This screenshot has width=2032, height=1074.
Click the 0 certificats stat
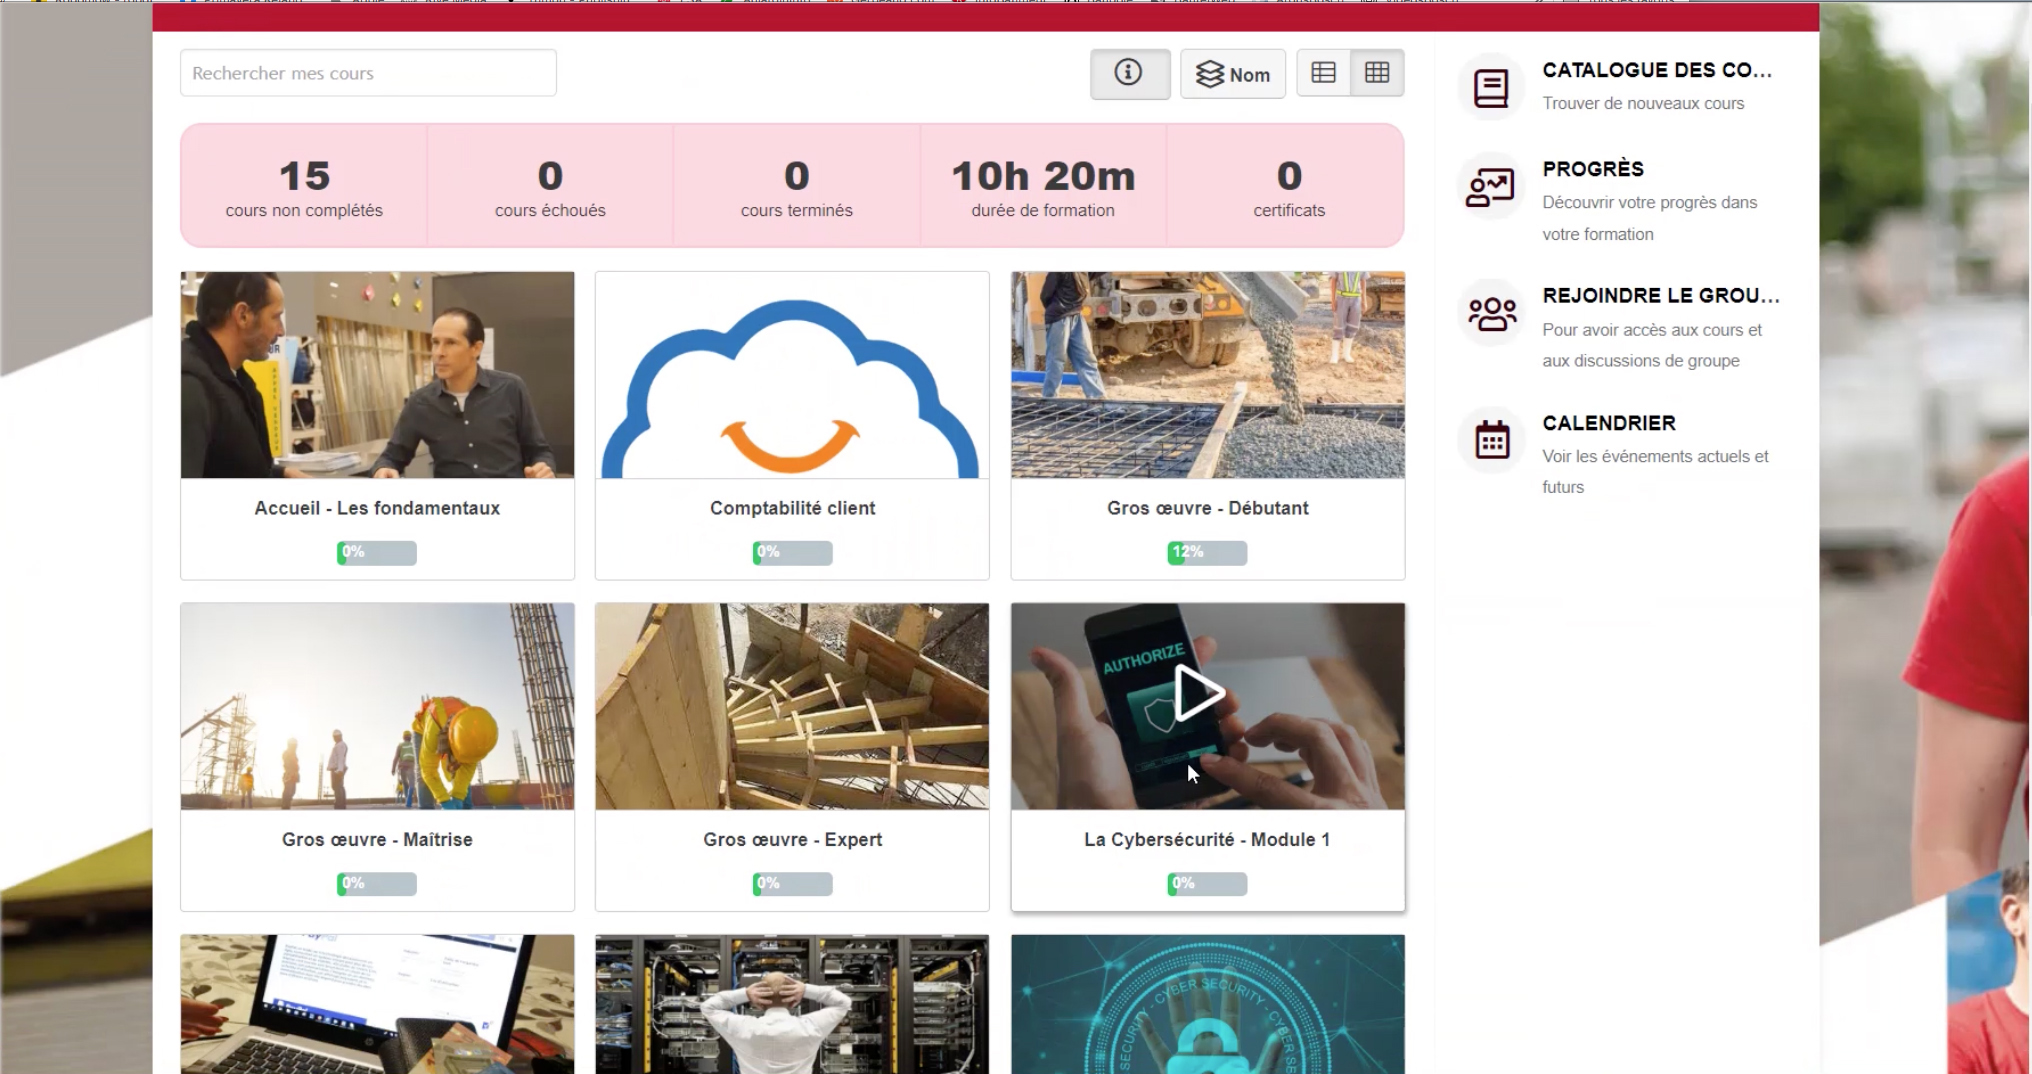coord(1289,187)
